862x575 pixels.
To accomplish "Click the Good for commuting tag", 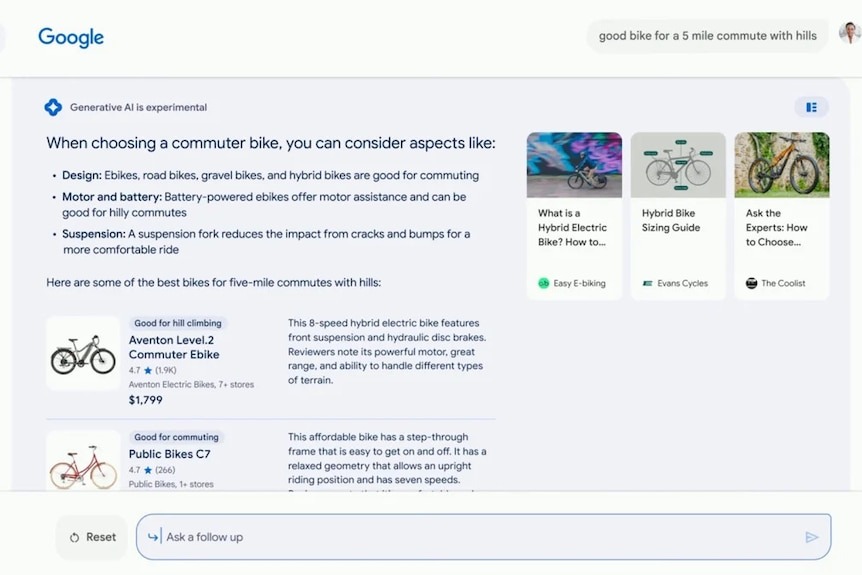I will tap(176, 437).
